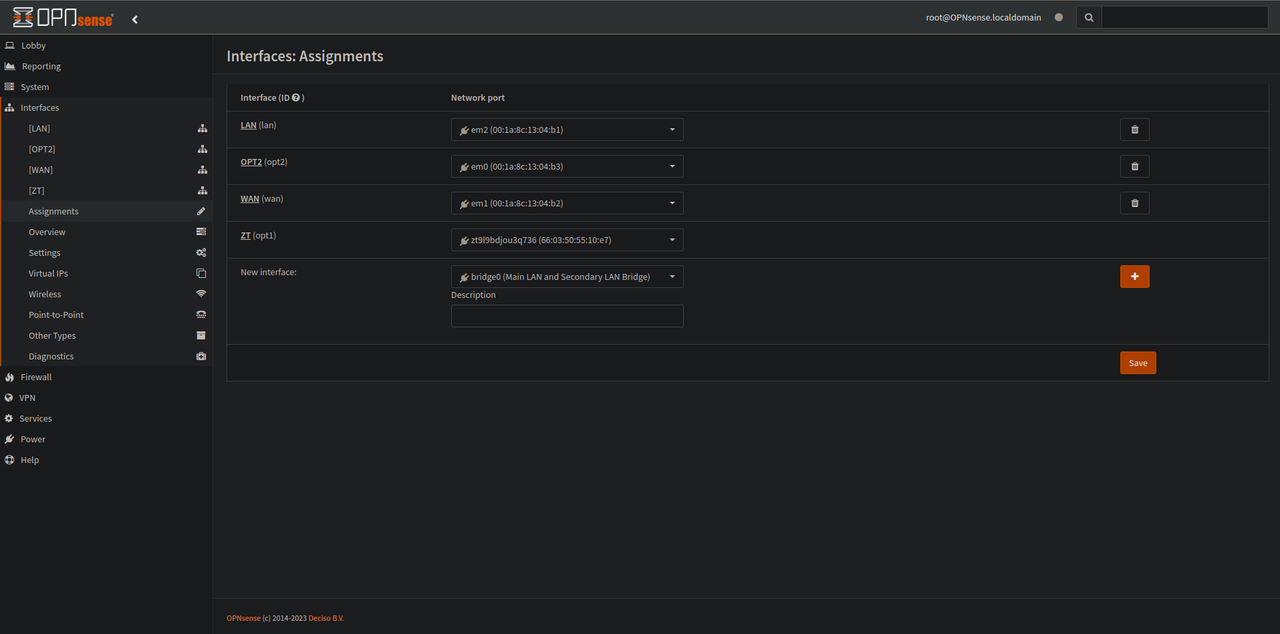This screenshot has width=1280, height=634.
Task: Click the Wireless wifi icon
Action: pos(202,294)
